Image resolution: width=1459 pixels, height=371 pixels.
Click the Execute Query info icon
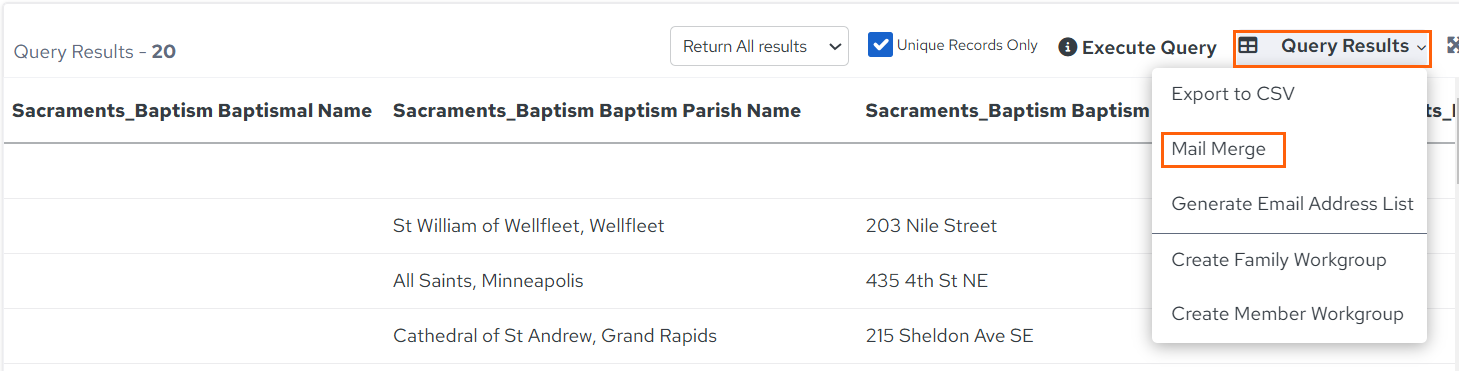click(x=1068, y=47)
